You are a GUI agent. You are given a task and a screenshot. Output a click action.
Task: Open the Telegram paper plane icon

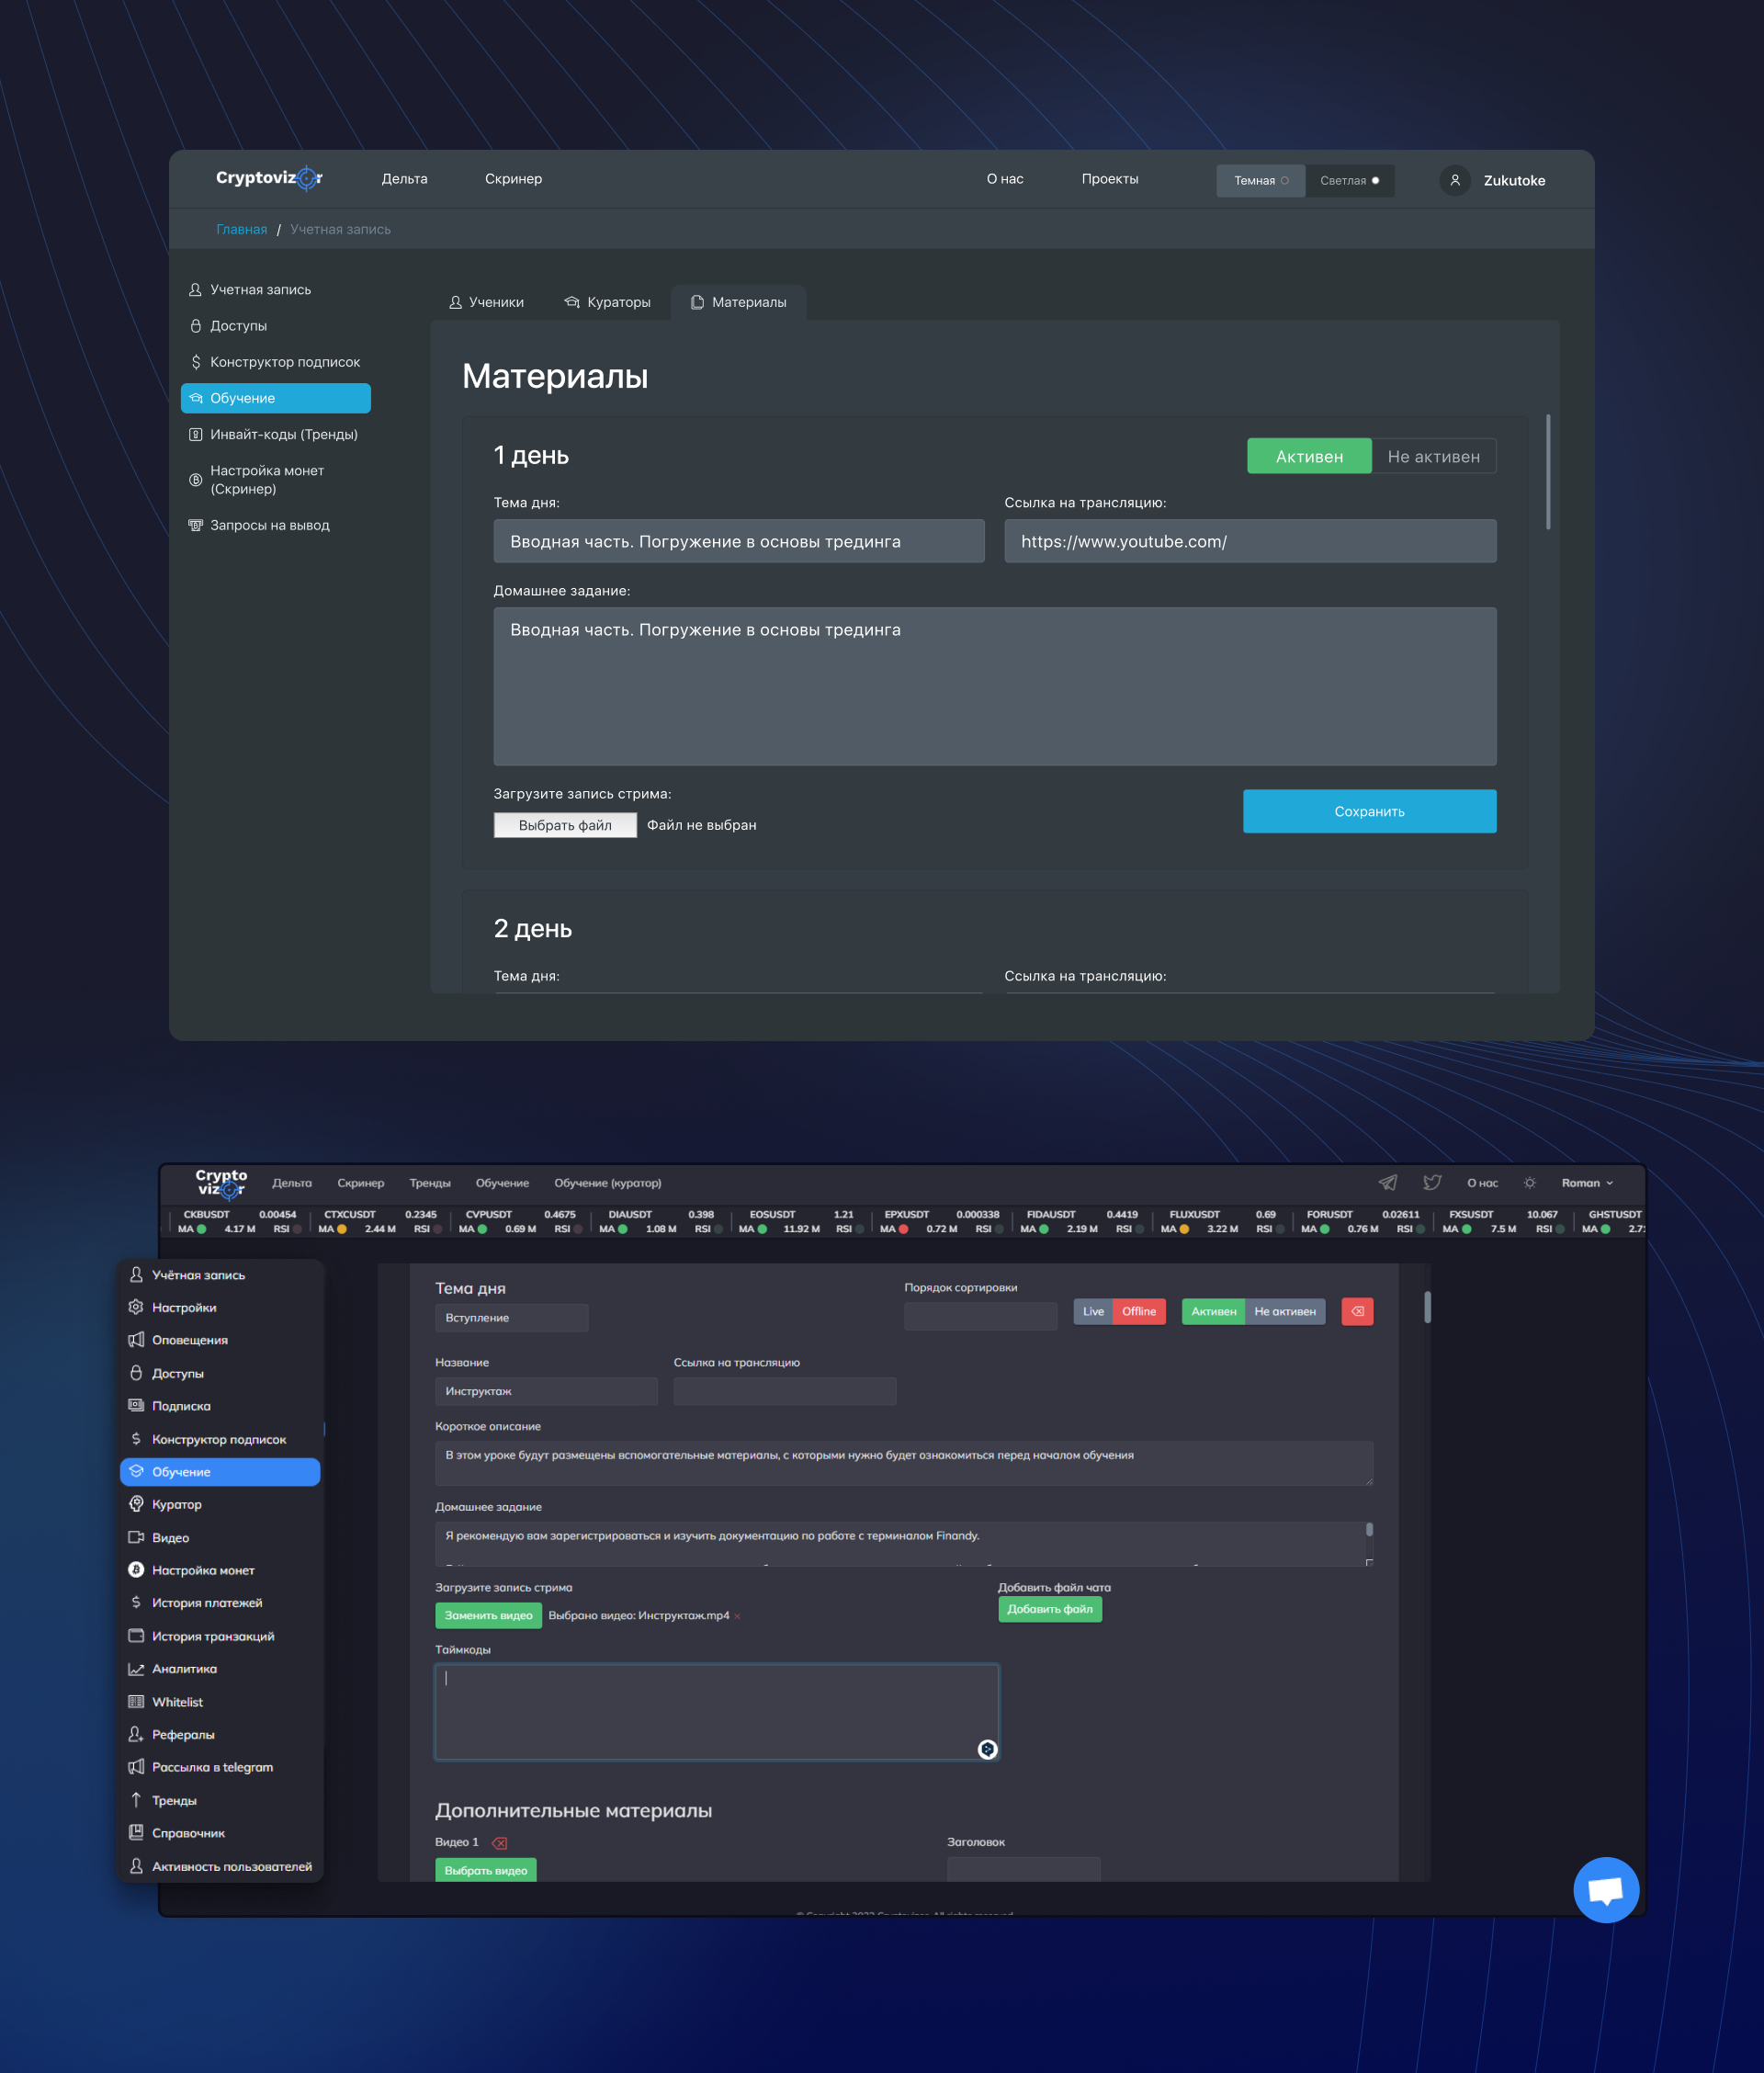(1387, 1182)
